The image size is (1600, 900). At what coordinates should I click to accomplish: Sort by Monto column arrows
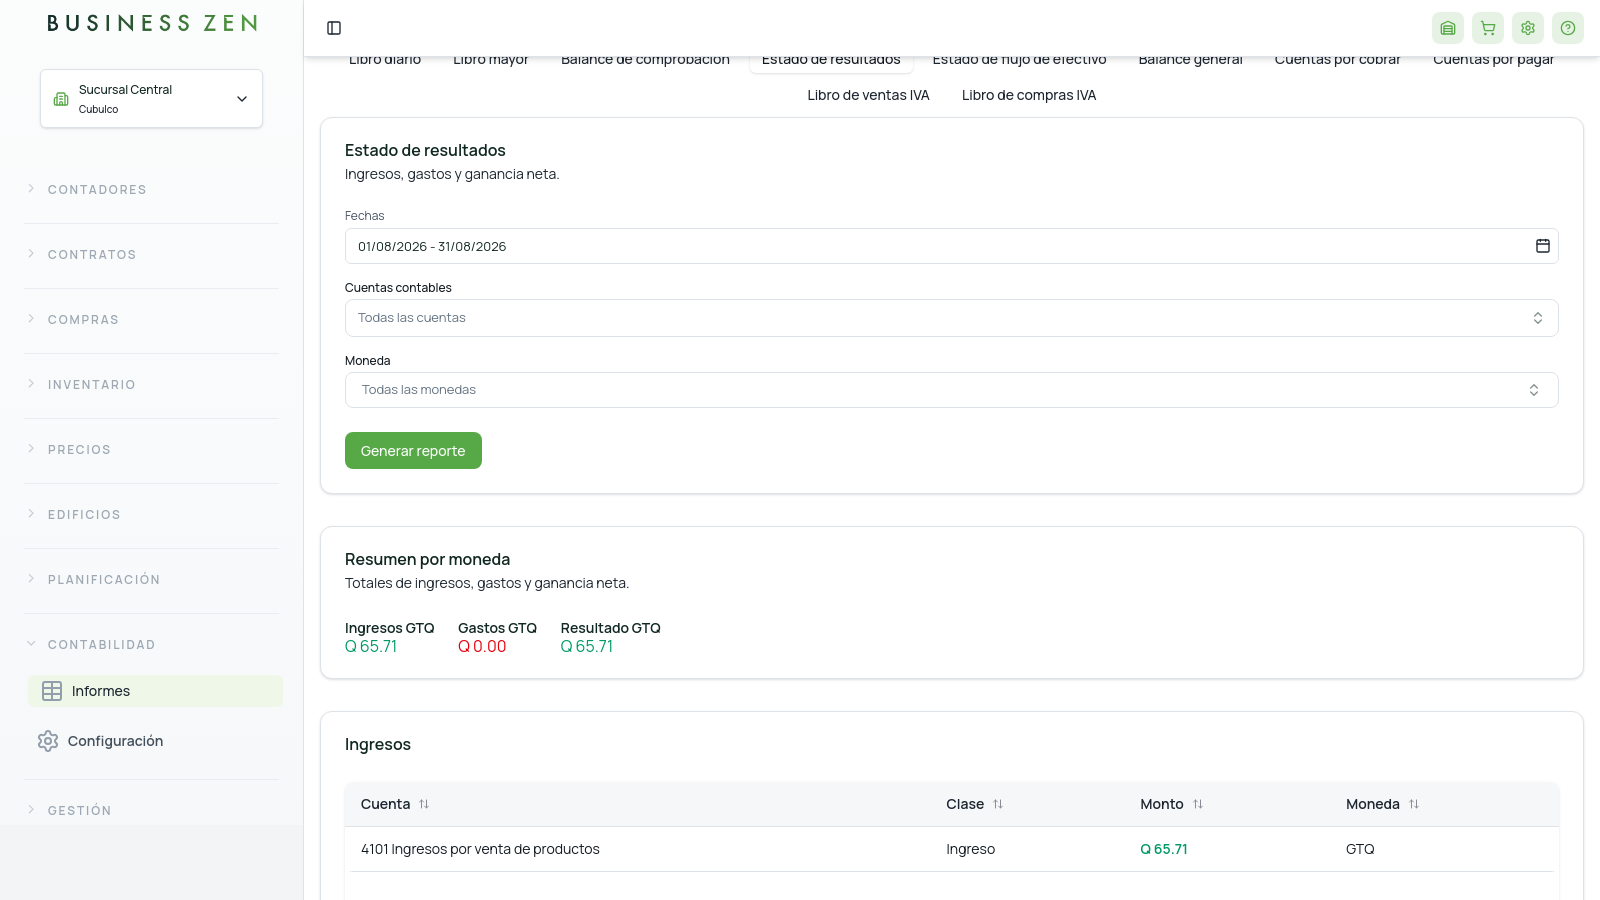pyautogui.click(x=1198, y=804)
